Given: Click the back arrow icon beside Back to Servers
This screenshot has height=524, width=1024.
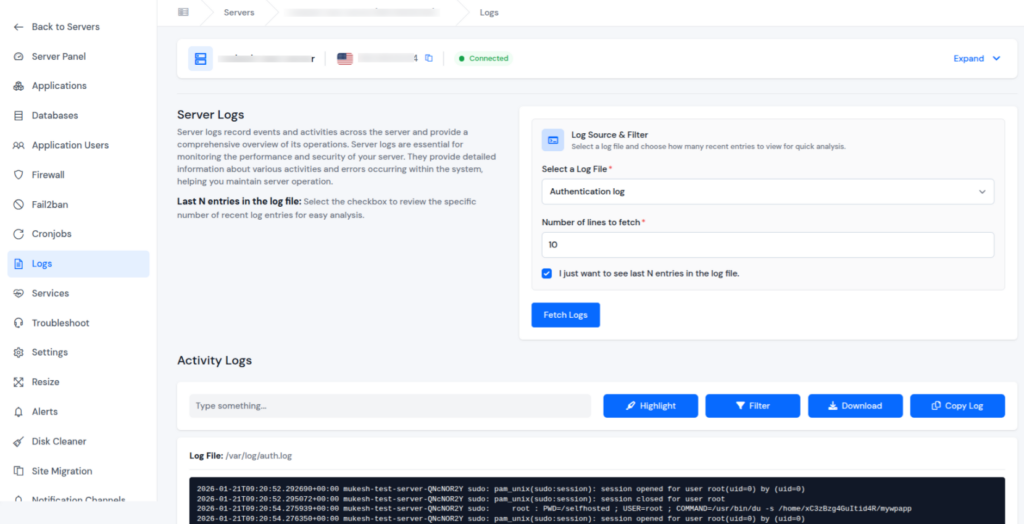Looking at the screenshot, I should click(x=18, y=27).
